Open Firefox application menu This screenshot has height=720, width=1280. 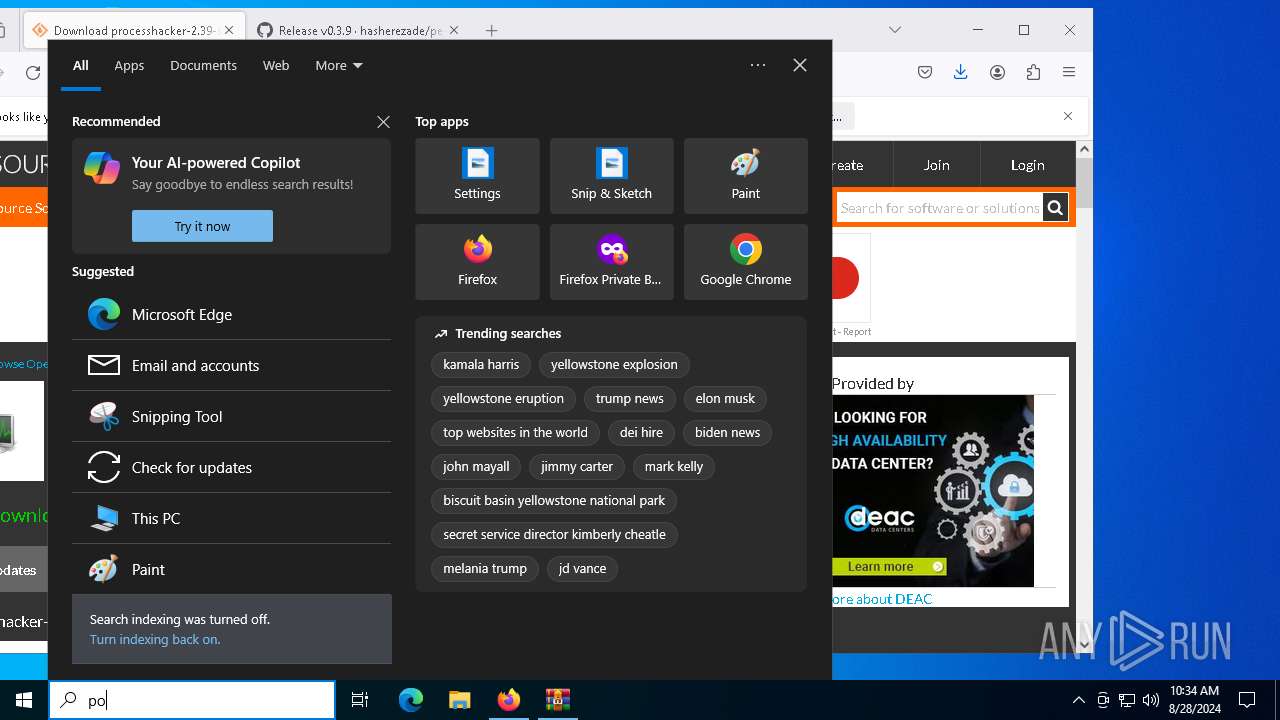coord(1069,72)
